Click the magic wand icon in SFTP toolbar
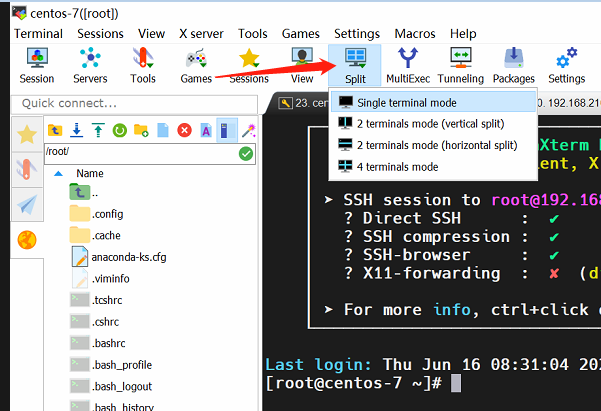The image size is (601, 411). 249,130
